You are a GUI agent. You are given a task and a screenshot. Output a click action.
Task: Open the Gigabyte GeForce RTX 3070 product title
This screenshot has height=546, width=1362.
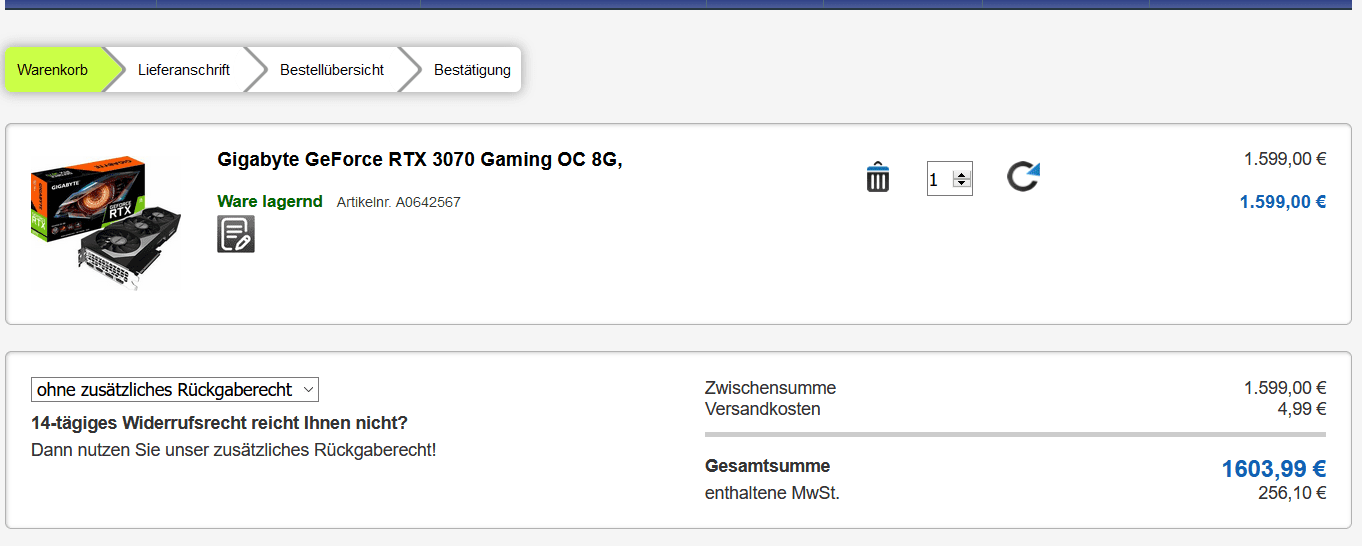[420, 159]
